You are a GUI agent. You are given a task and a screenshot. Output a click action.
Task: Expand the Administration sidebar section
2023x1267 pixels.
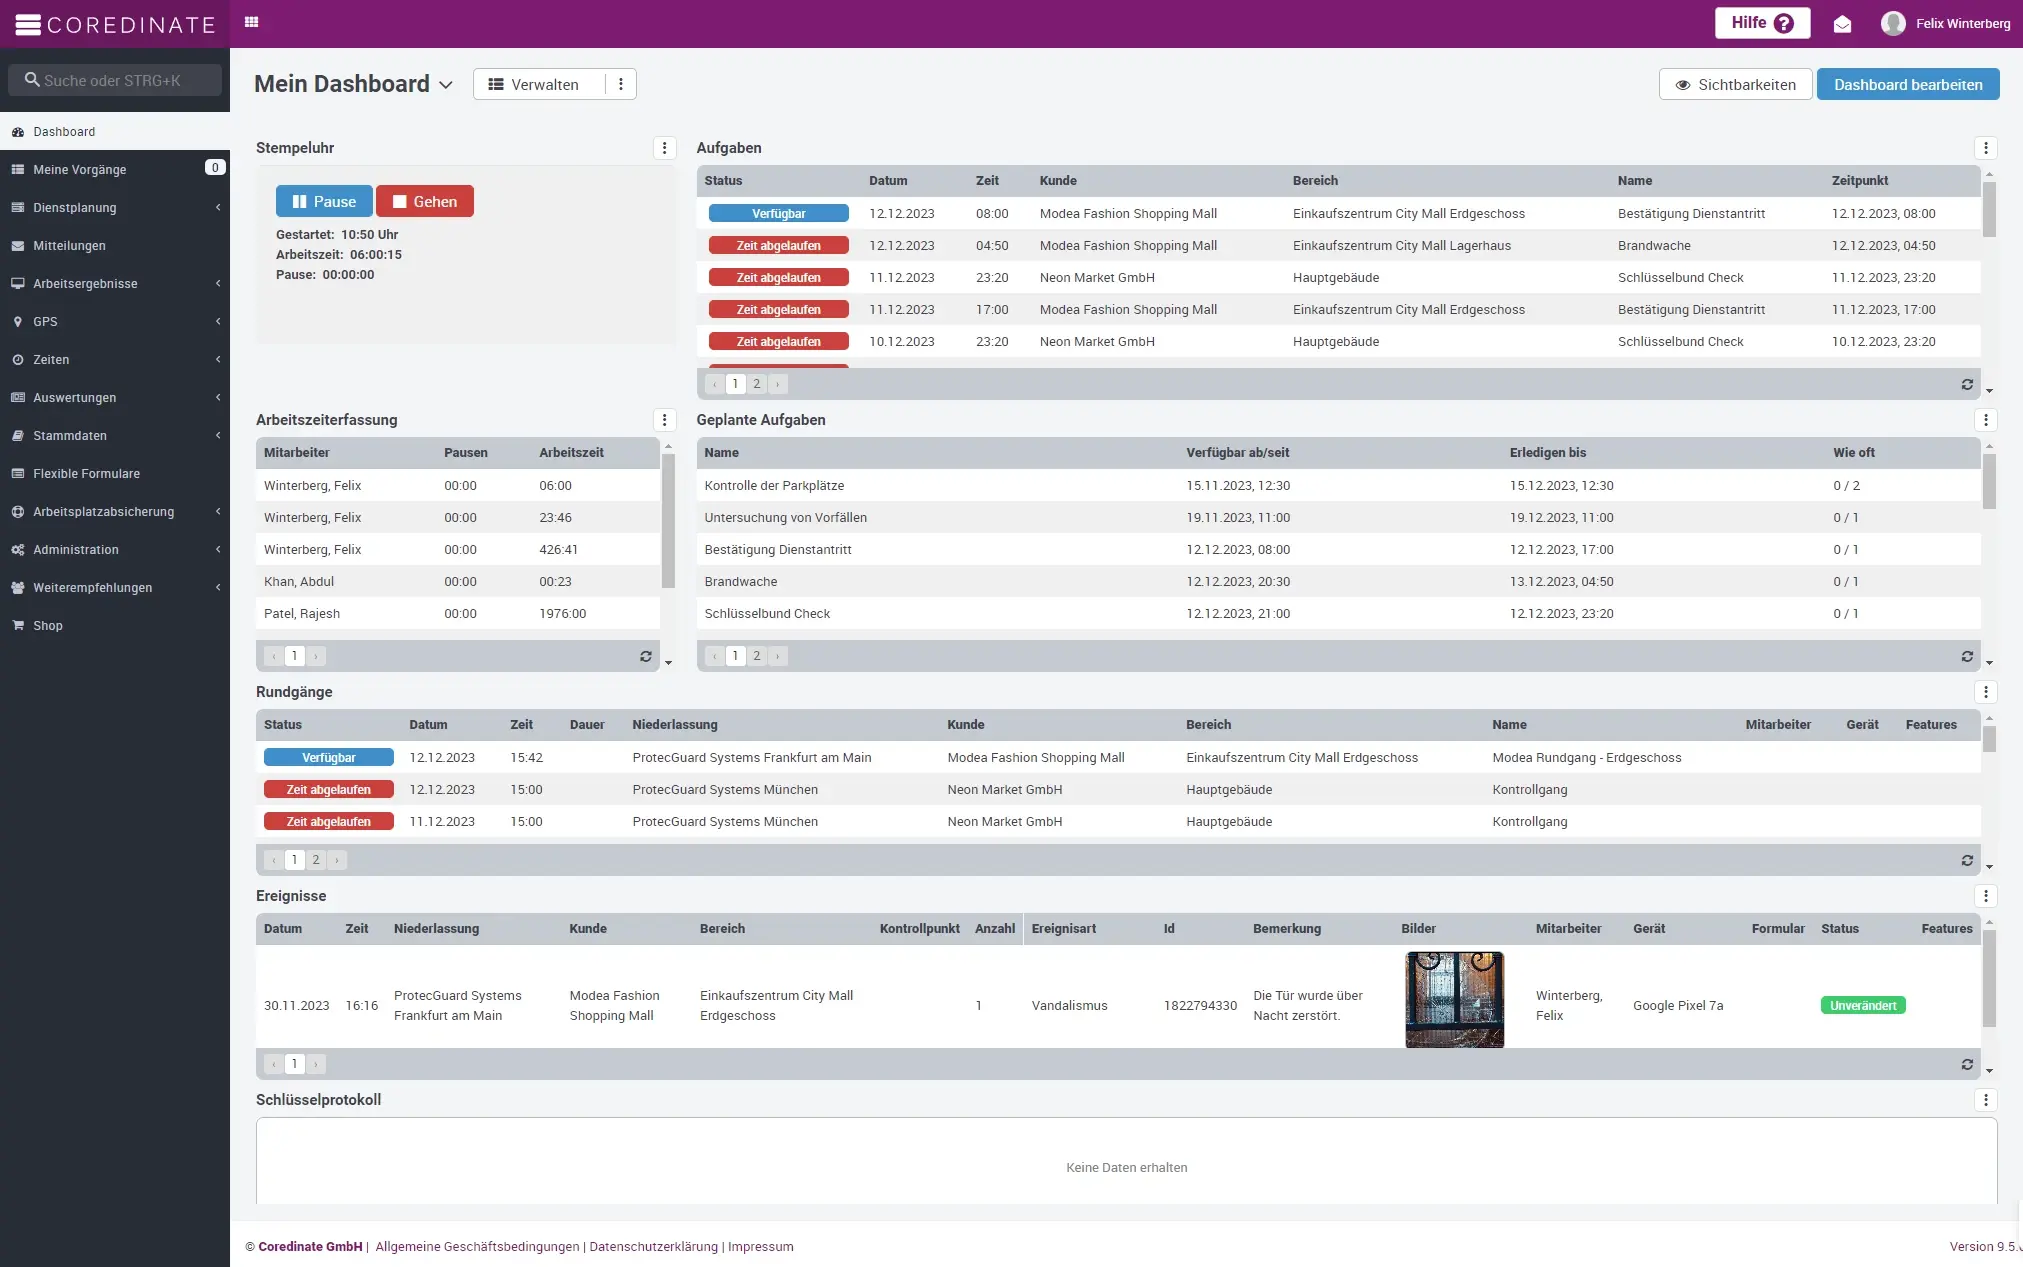75,549
